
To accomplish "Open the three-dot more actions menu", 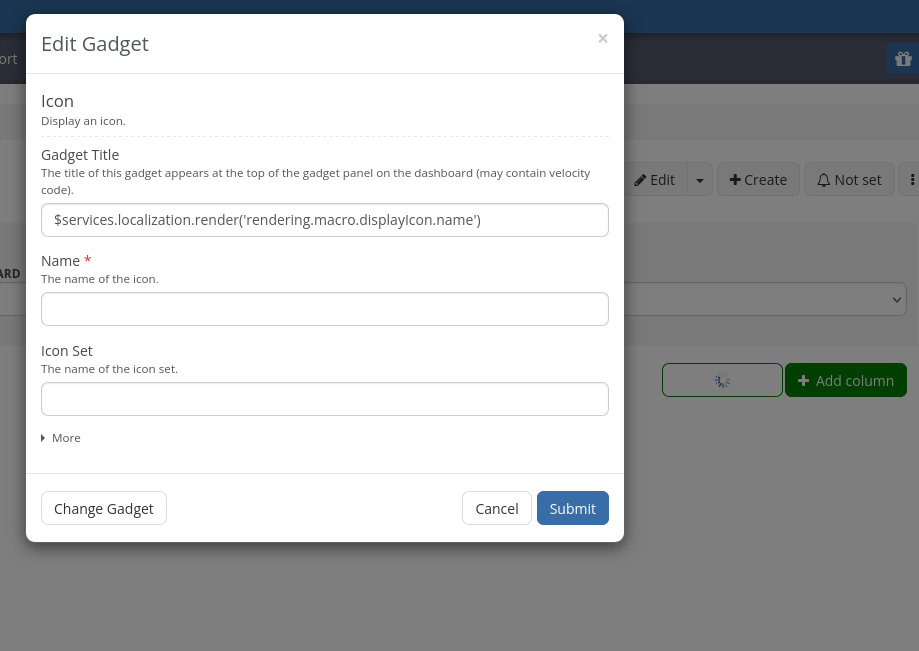I will tap(911, 180).
